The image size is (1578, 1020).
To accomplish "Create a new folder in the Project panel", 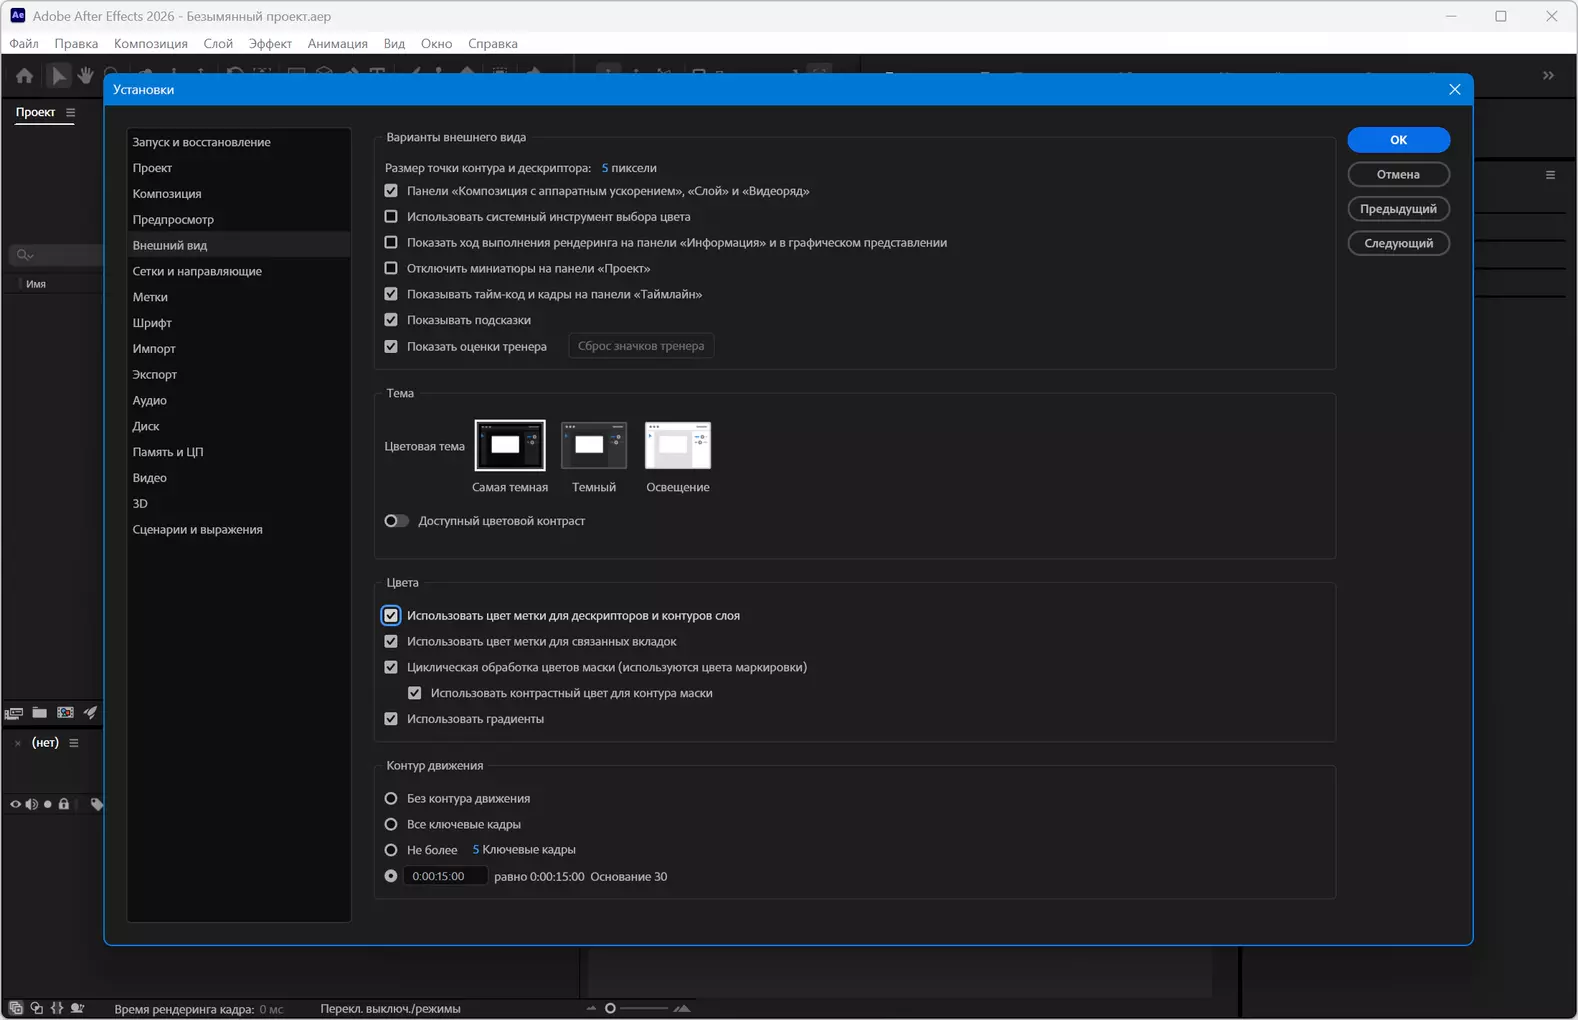I will pos(40,713).
